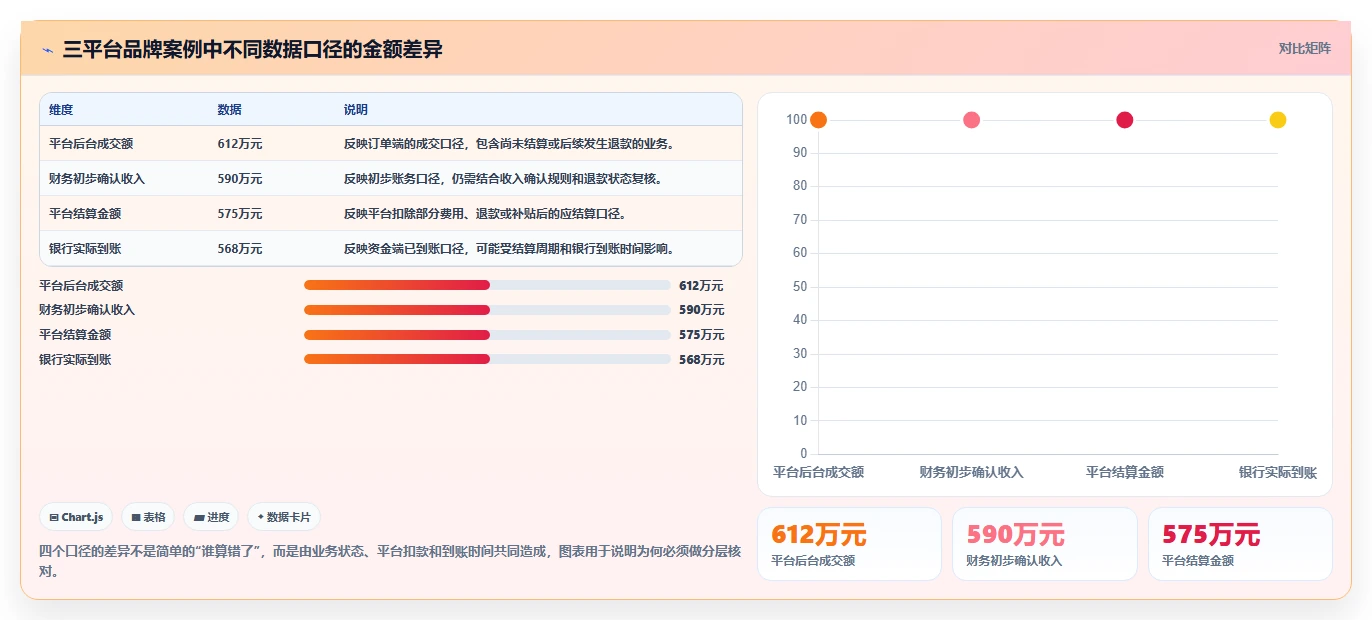The width and height of the screenshot is (1372, 620).
Task: Click the 590万元 cell in the table
Action: [240, 179]
